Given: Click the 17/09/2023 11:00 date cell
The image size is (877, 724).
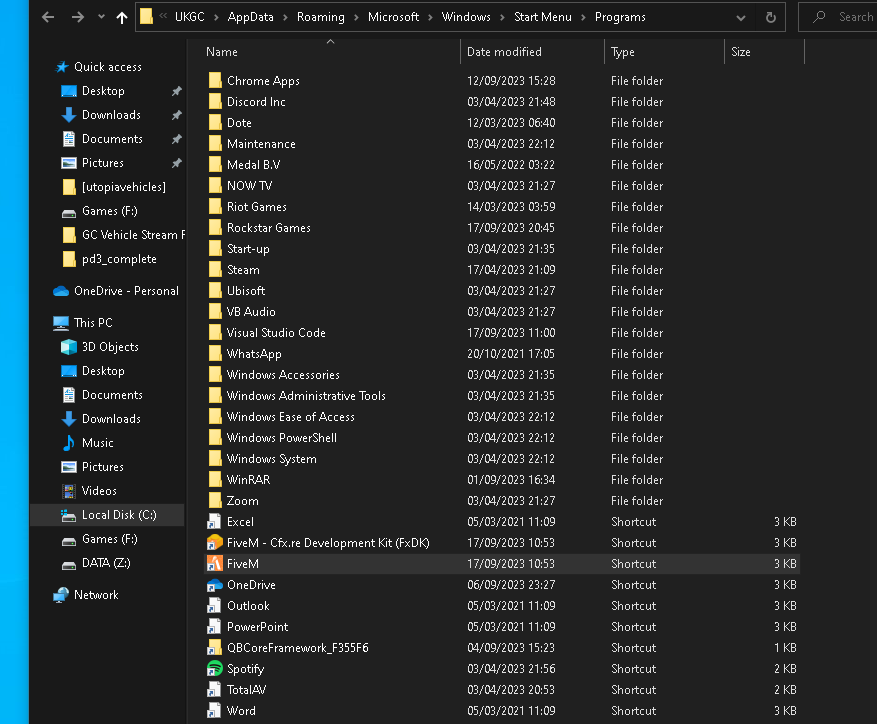Looking at the screenshot, I should click(x=511, y=333).
